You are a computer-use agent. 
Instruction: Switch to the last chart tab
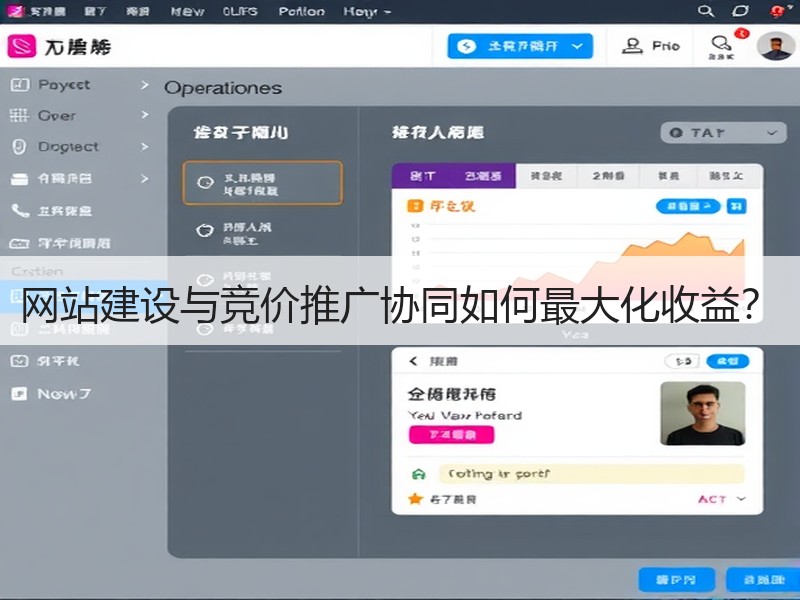pos(726,176)
